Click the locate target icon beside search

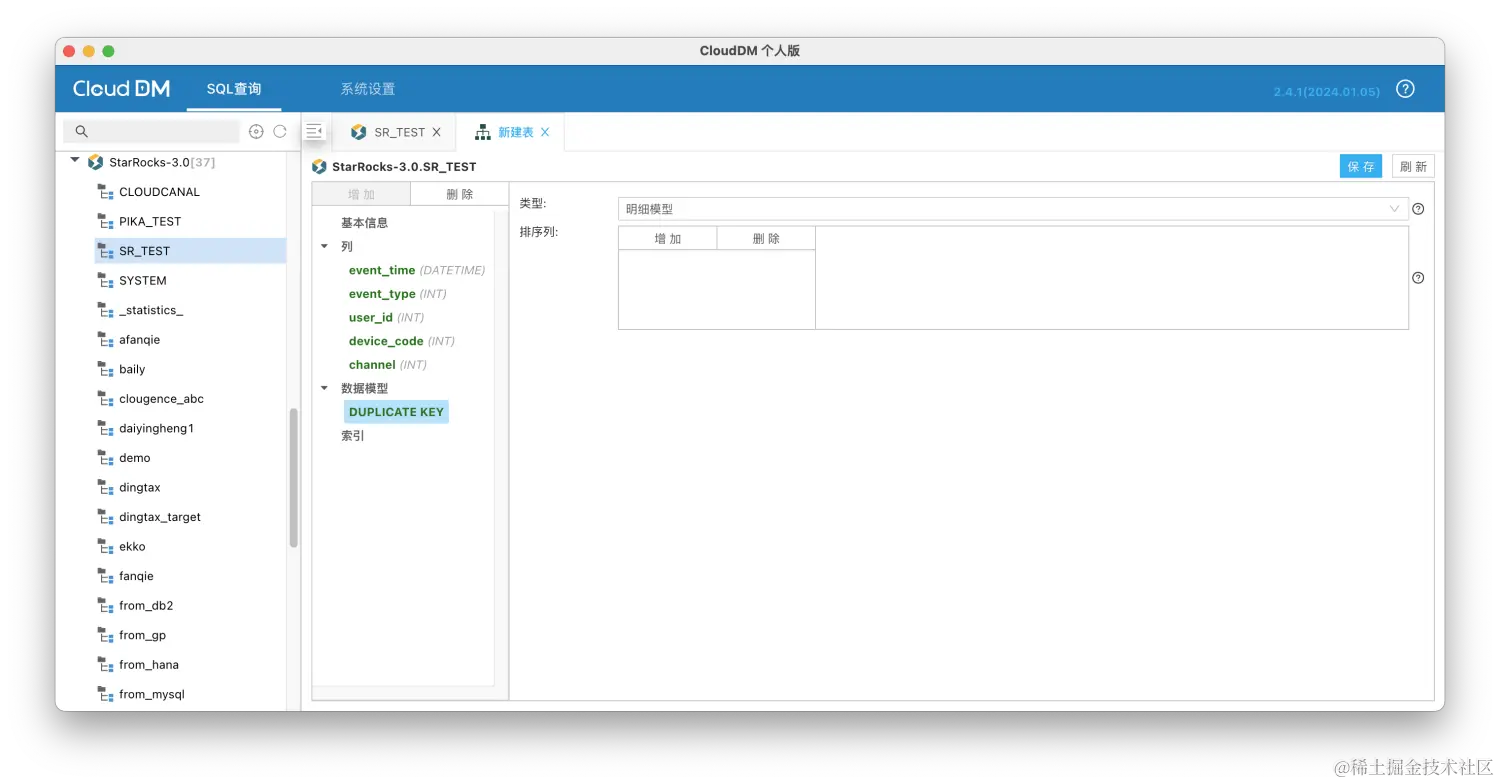click(x=256, y=132)
